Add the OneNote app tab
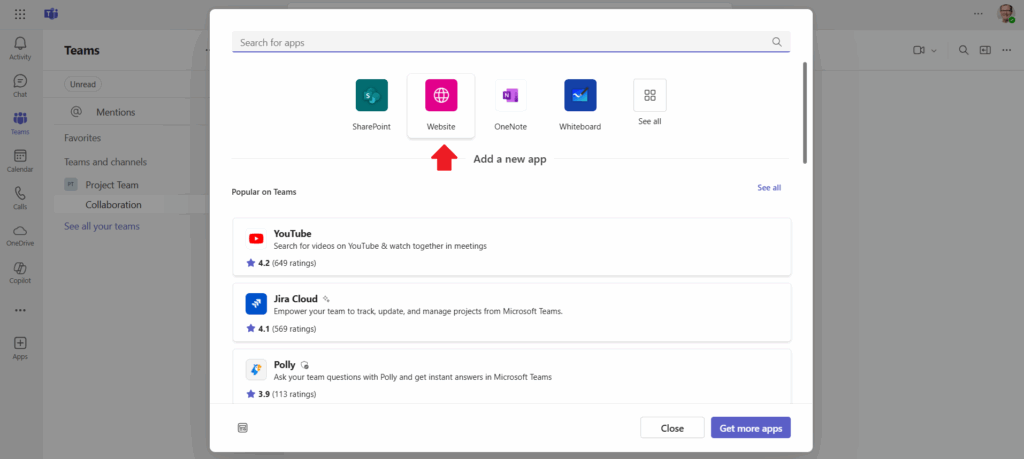 (x=511, y=106)
